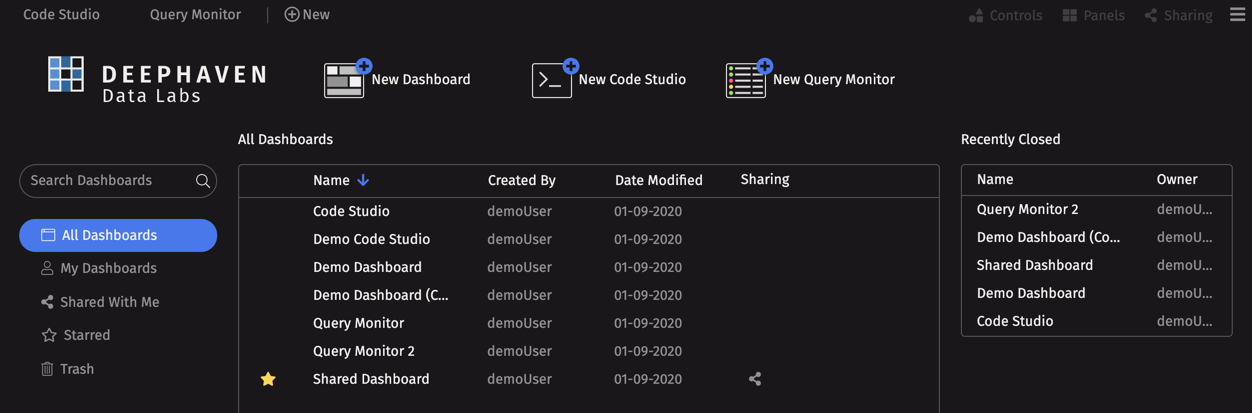Click the Controls icon in top bar
Viewport: 1252px width, 413px height.
click(976, 15)
